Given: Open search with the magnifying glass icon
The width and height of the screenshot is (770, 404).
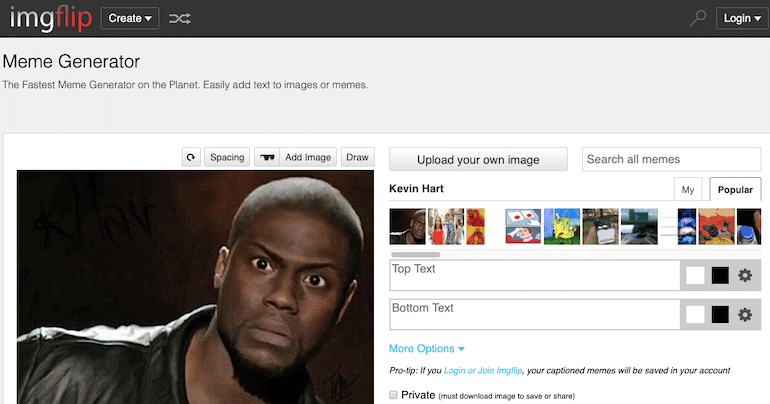Looking at the screenshot, I should tap(697, 18).
